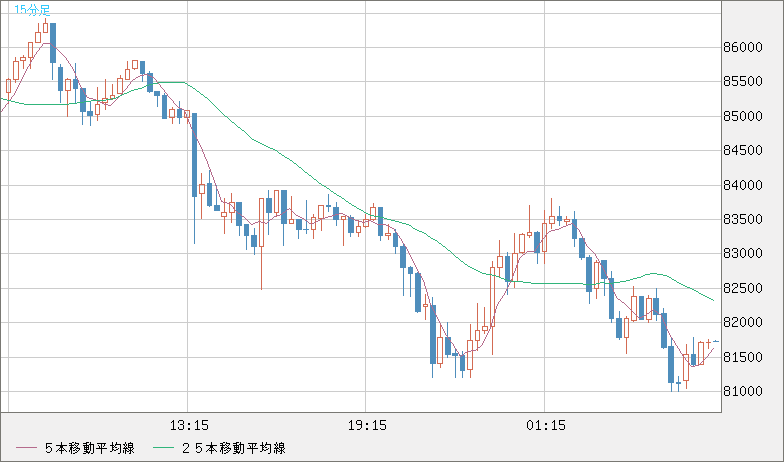Click the green 25-bar average legend line
784x462 pixels.
click(163, 448)
